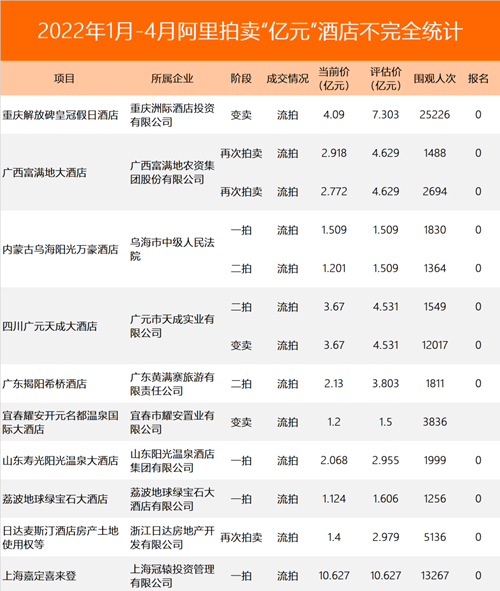Click the 阶段 column header
The height and width of the screenshot is (591, 500).
pos(241,78)
